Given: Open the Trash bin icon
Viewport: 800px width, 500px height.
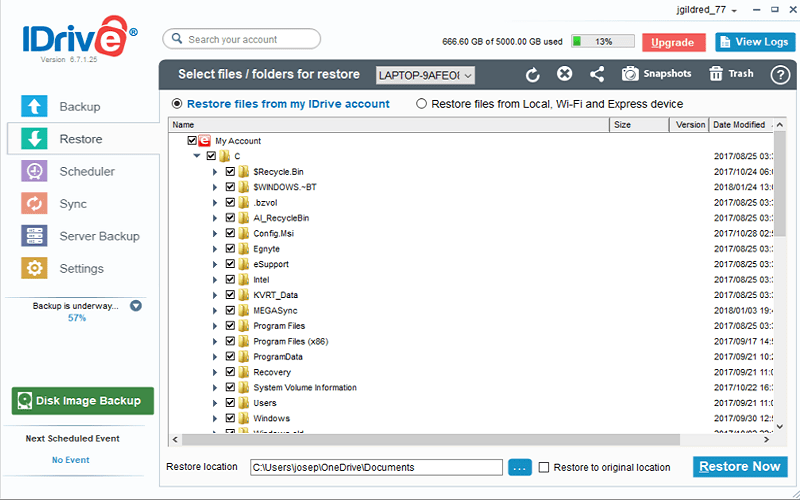Looking at the screenshot, I should click(x=716, y=74).
